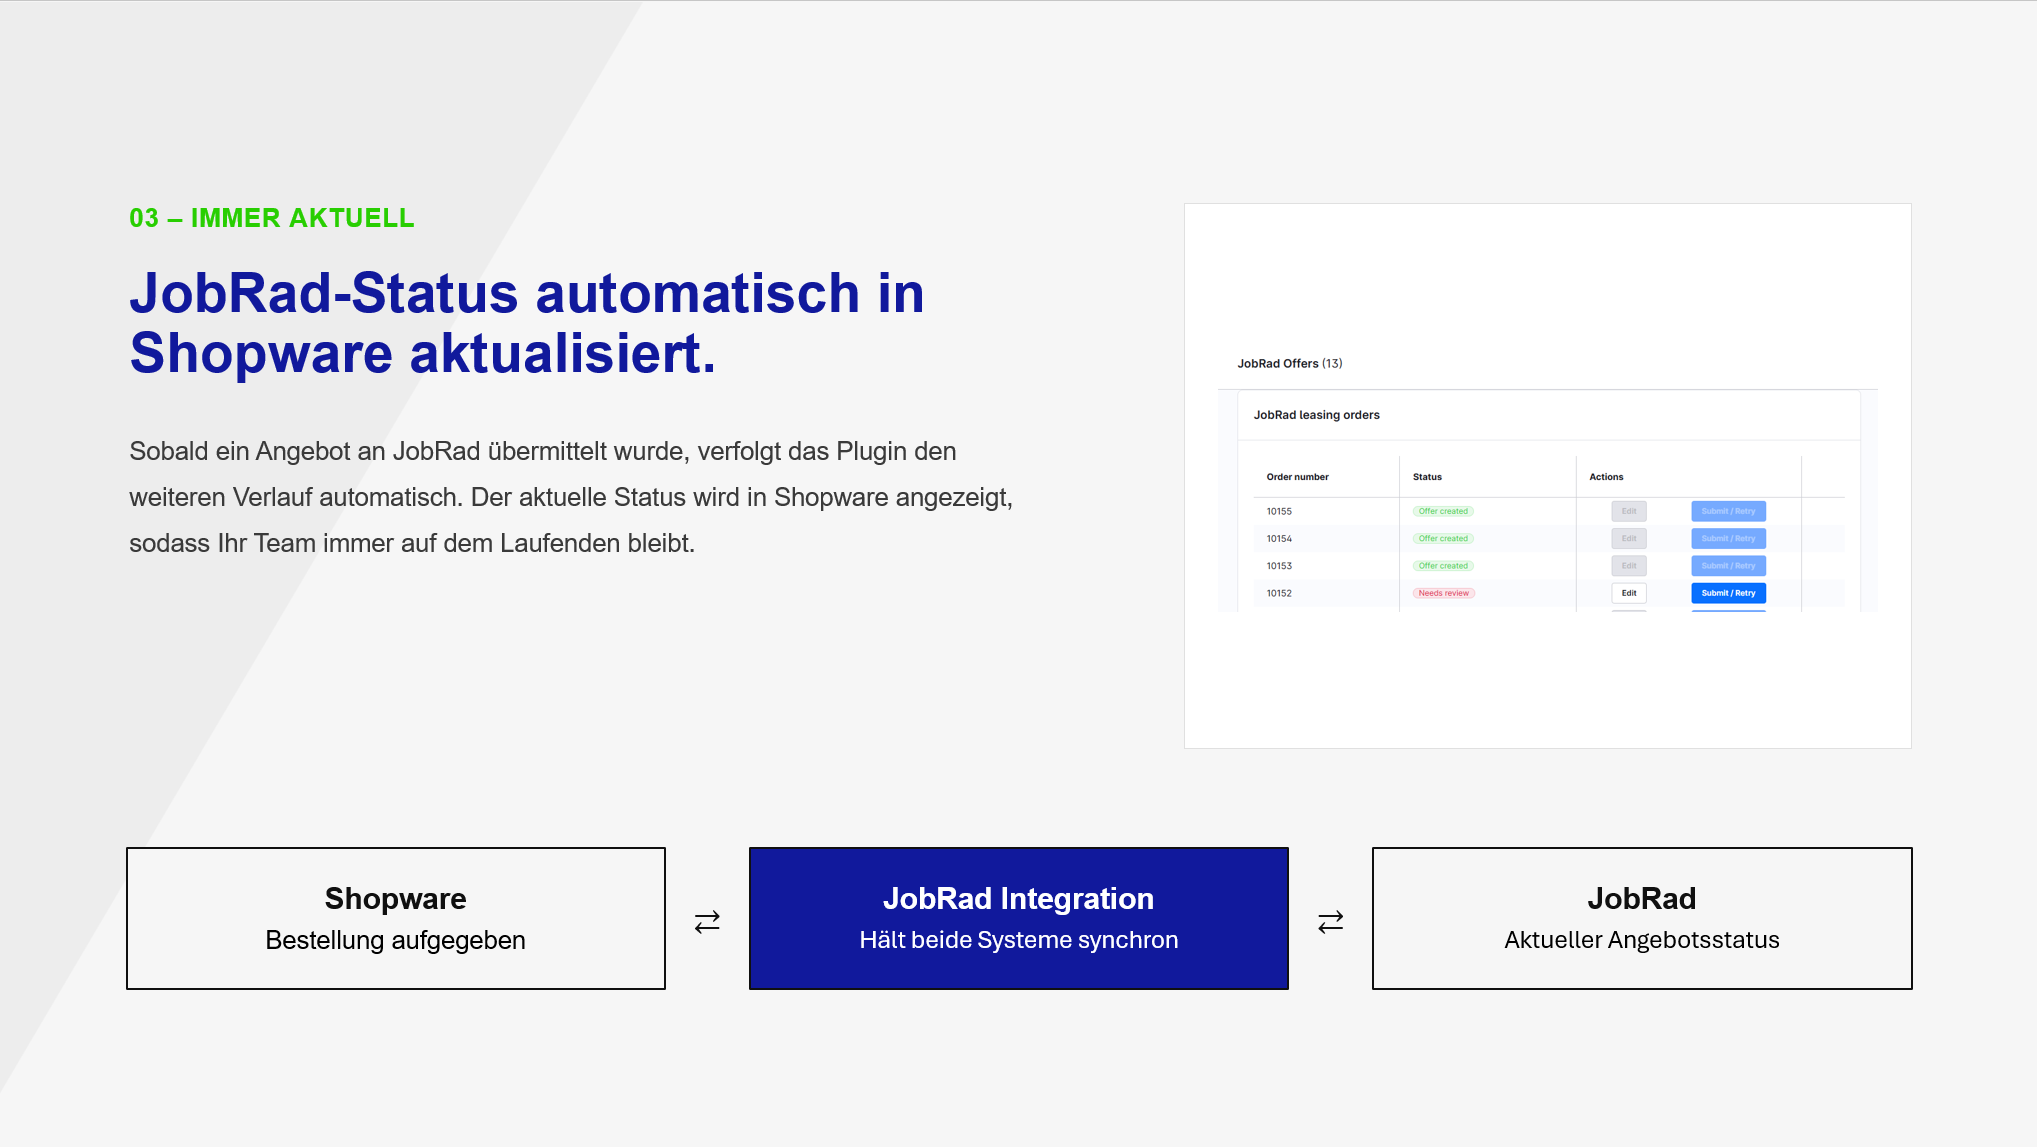The height and width of the screenshot is (1147, 2037).
Task: Click the 'Actions' column header
Action: [1606, 477]
